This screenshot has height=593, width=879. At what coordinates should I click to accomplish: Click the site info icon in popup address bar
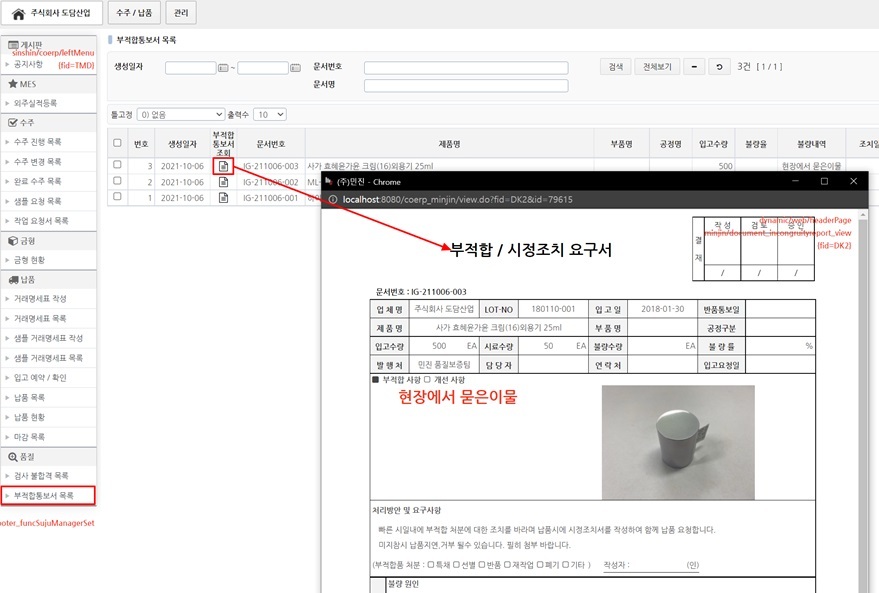tap(332, 199)
